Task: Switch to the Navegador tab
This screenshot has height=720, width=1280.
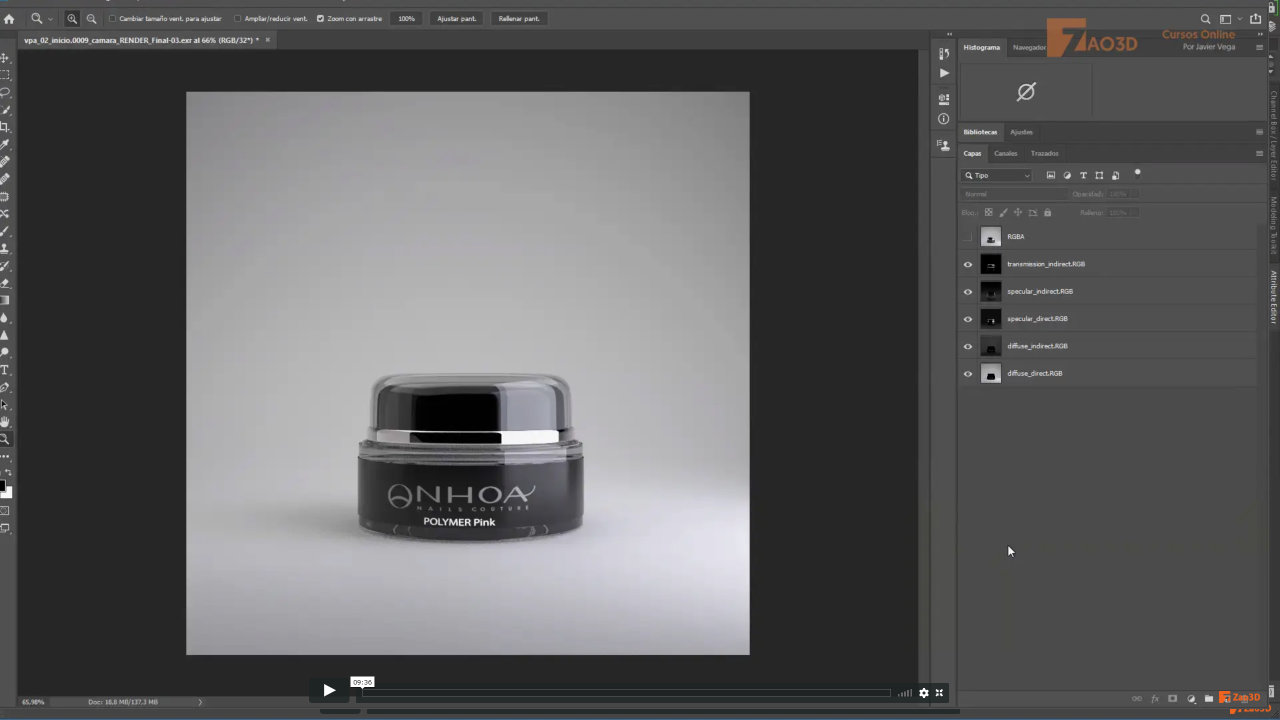Action: tap(1029, 47)
